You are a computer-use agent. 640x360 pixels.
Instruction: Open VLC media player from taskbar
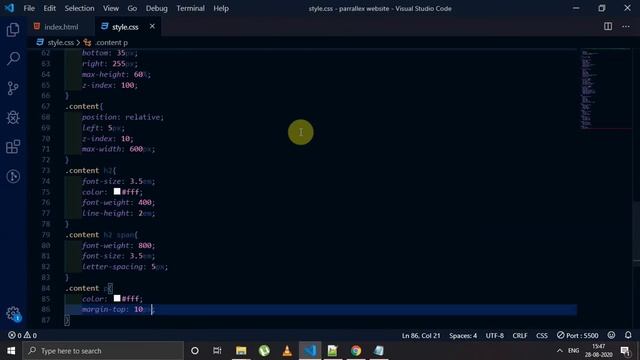pyautogui.click(x=287, y=351)
